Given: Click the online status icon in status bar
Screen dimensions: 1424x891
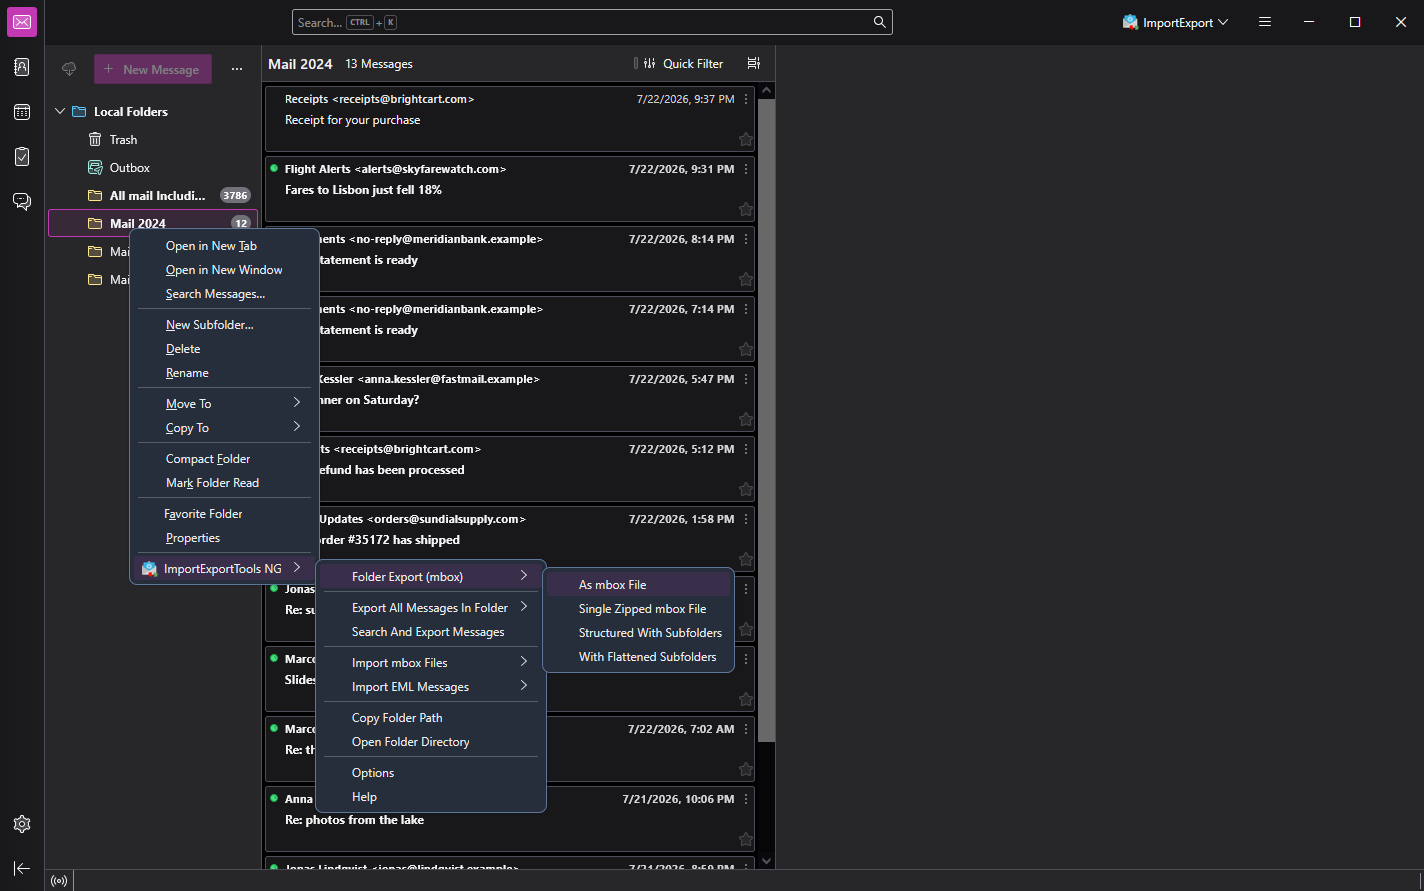Looking at the screenshot, I should click(59, 881).
